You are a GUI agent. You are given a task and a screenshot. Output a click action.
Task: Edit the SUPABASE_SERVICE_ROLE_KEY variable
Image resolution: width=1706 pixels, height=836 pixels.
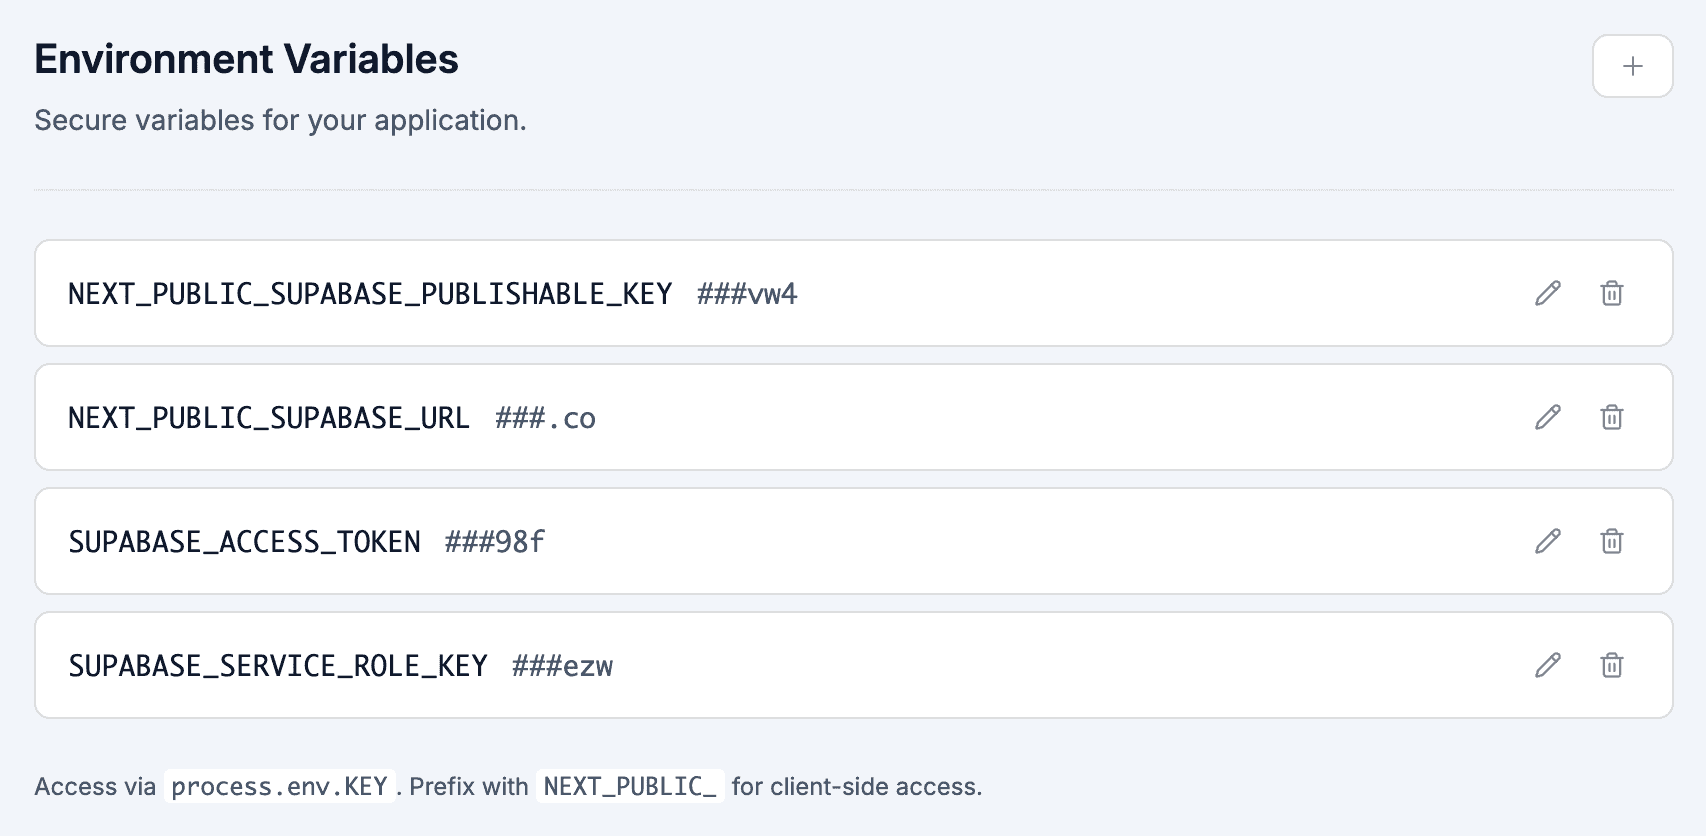[x=1547, y=665]
